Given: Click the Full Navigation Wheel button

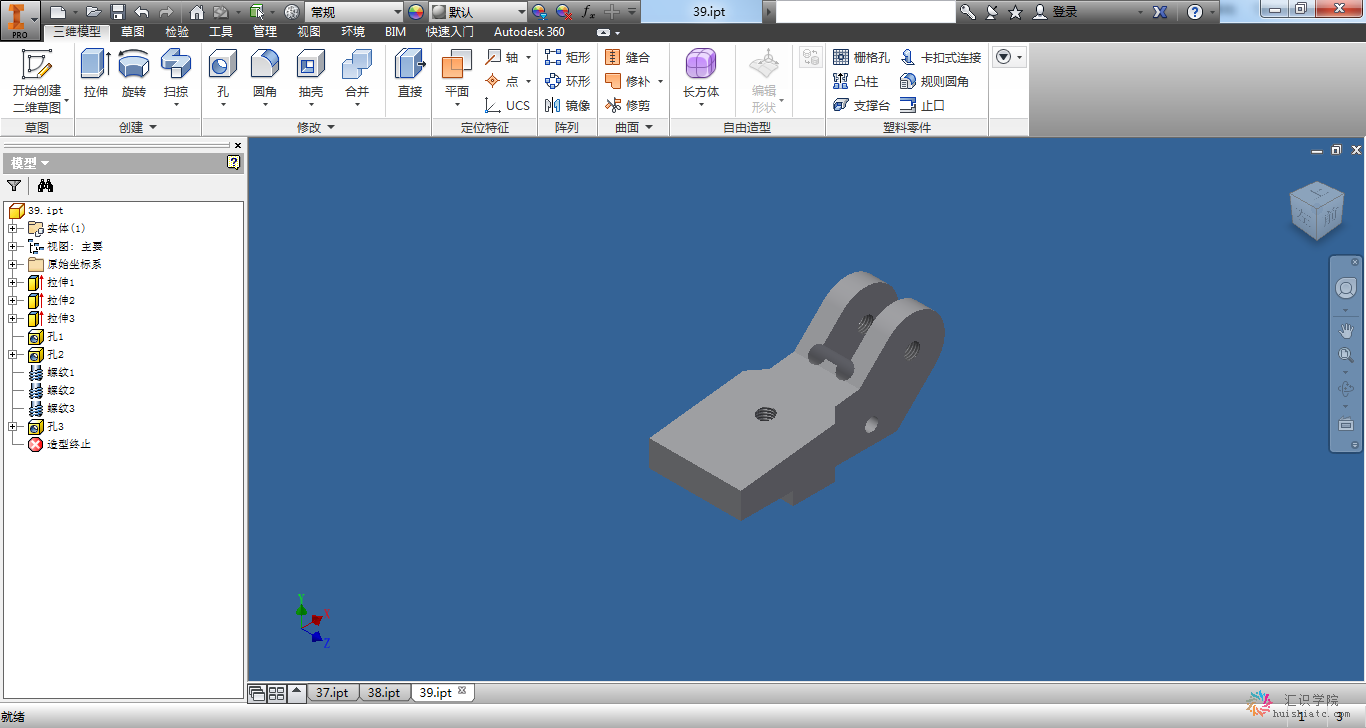Looking at the screenshot, I should coord(1346,288).
